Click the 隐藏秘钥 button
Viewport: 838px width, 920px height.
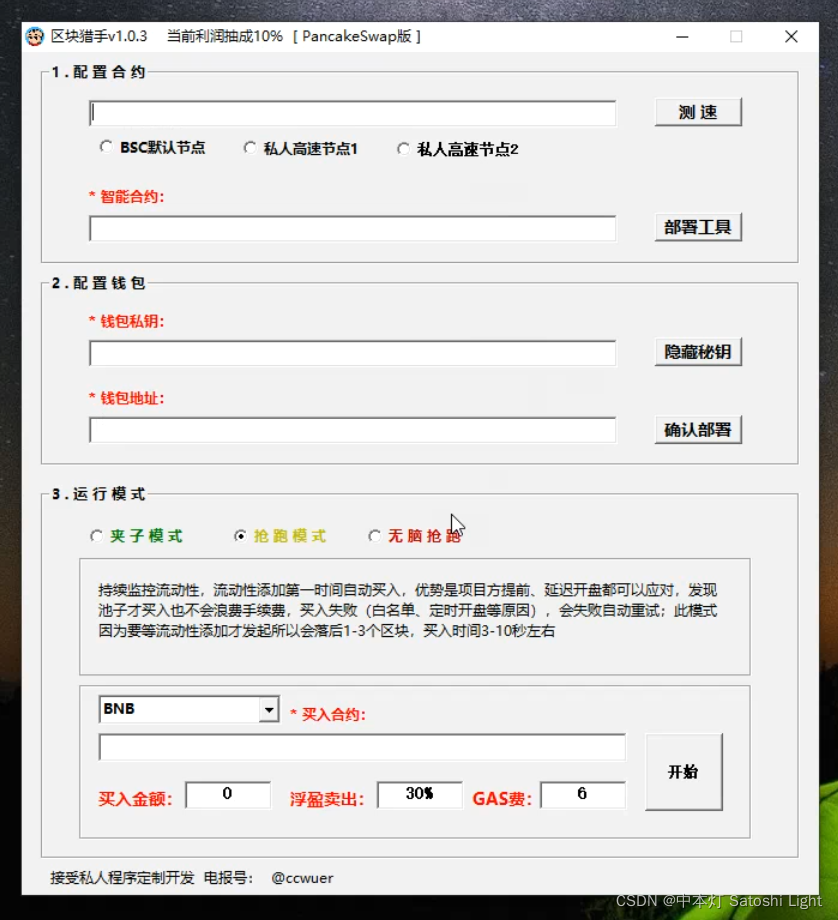[698, 351]
